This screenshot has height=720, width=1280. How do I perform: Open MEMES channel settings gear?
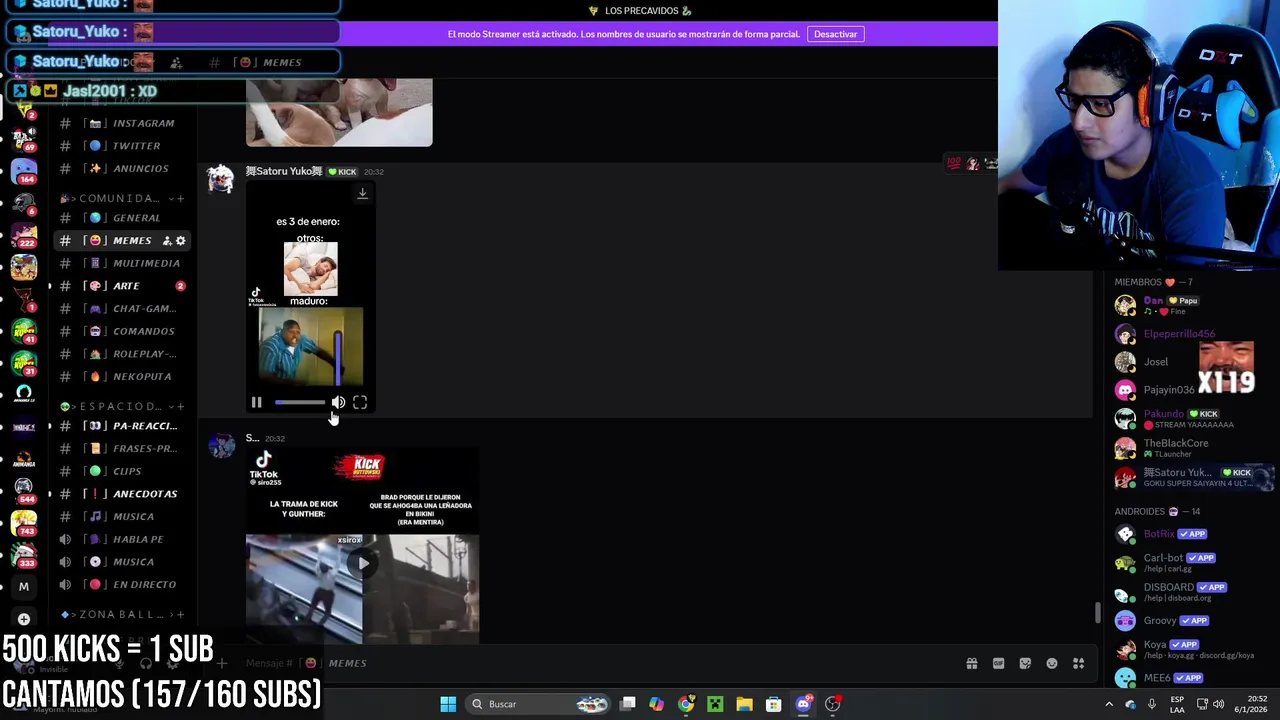181,241
